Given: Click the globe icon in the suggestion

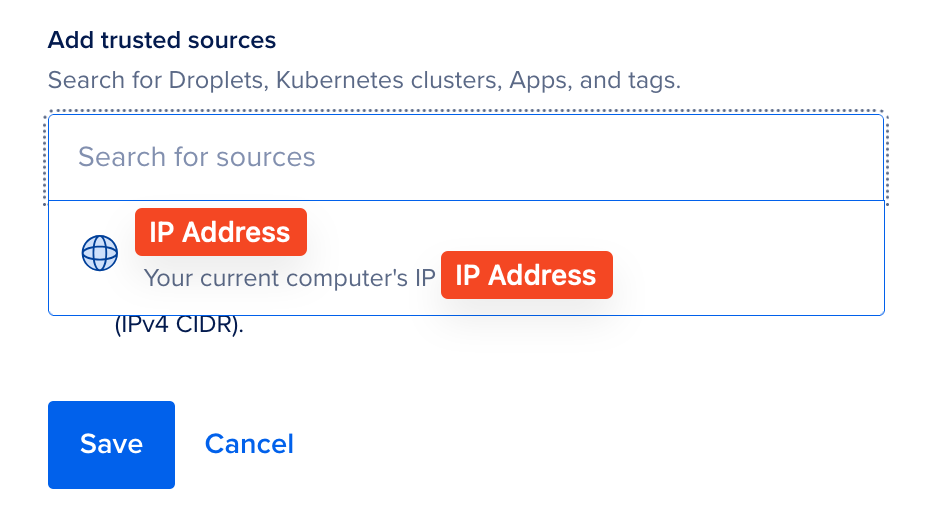Looking at the screenshot, I should click(100, 253).
